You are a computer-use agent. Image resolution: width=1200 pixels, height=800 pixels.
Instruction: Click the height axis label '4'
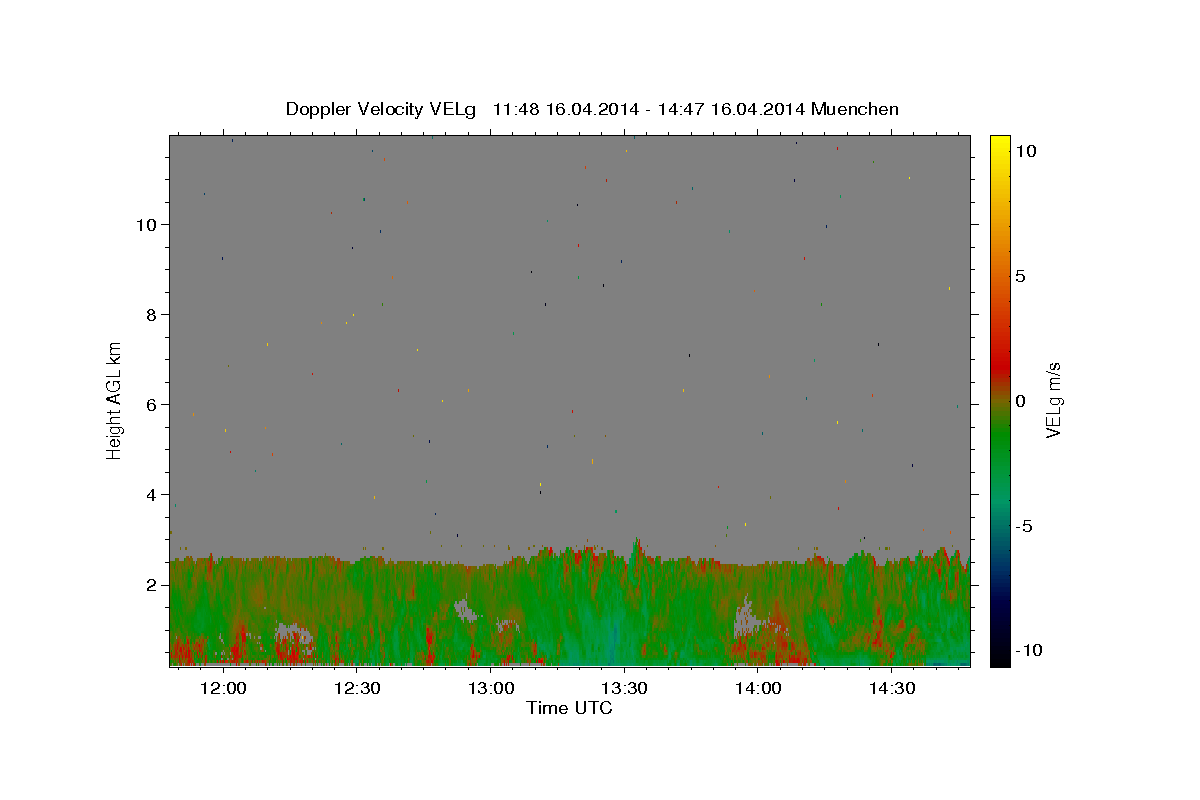pos(152,494)
